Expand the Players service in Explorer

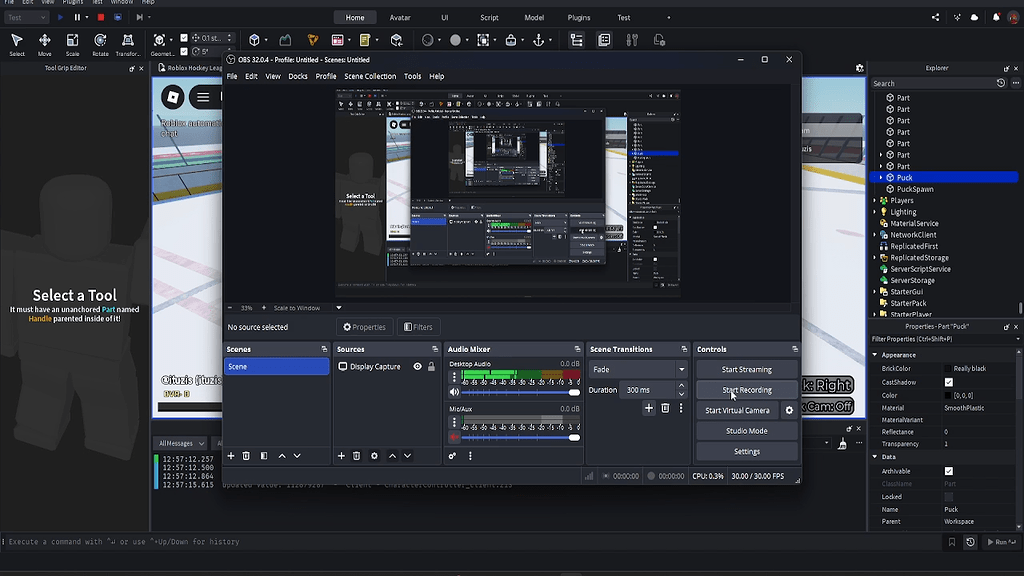pyautogui.click(x=875, y=200)
